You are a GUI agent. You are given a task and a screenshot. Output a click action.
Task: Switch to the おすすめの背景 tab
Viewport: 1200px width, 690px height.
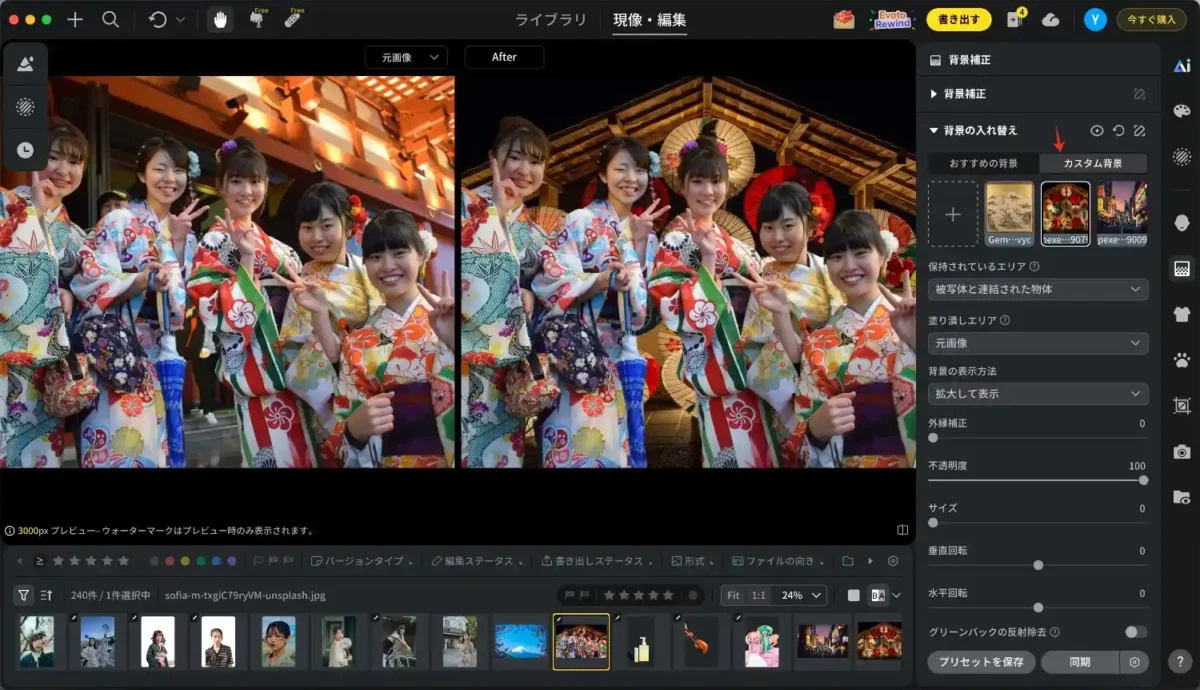(984, 161)
